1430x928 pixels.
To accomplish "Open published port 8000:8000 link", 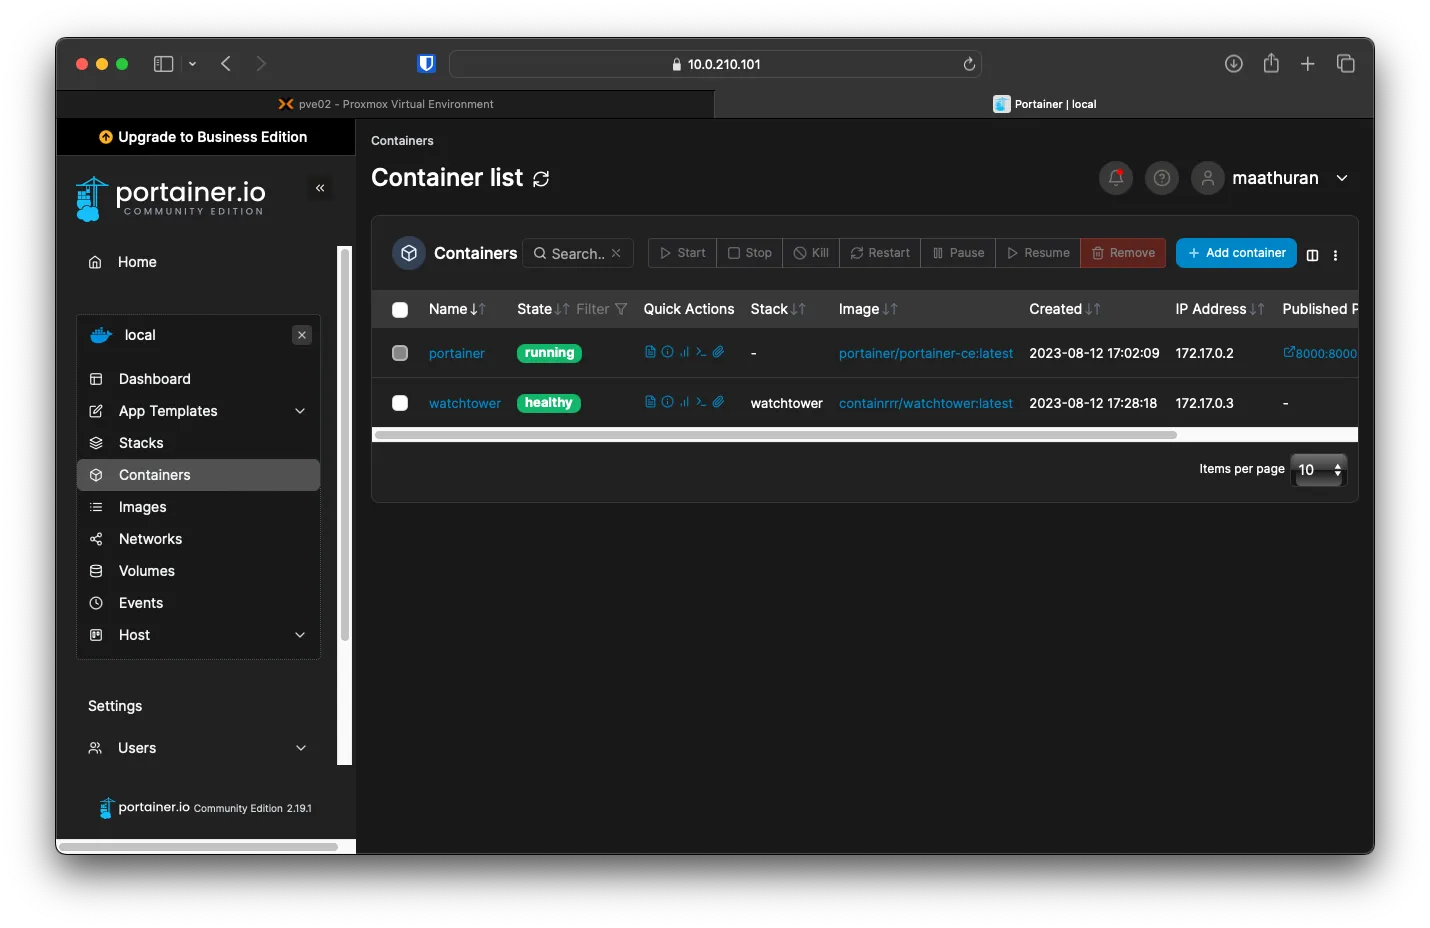I will (x=1320, y=353).
